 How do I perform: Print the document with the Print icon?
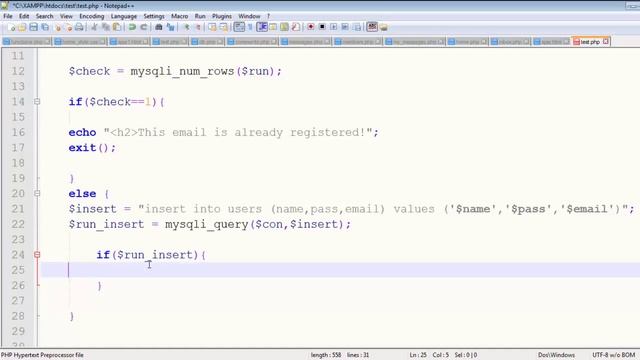pyautogui.click(x=79, y=27)
